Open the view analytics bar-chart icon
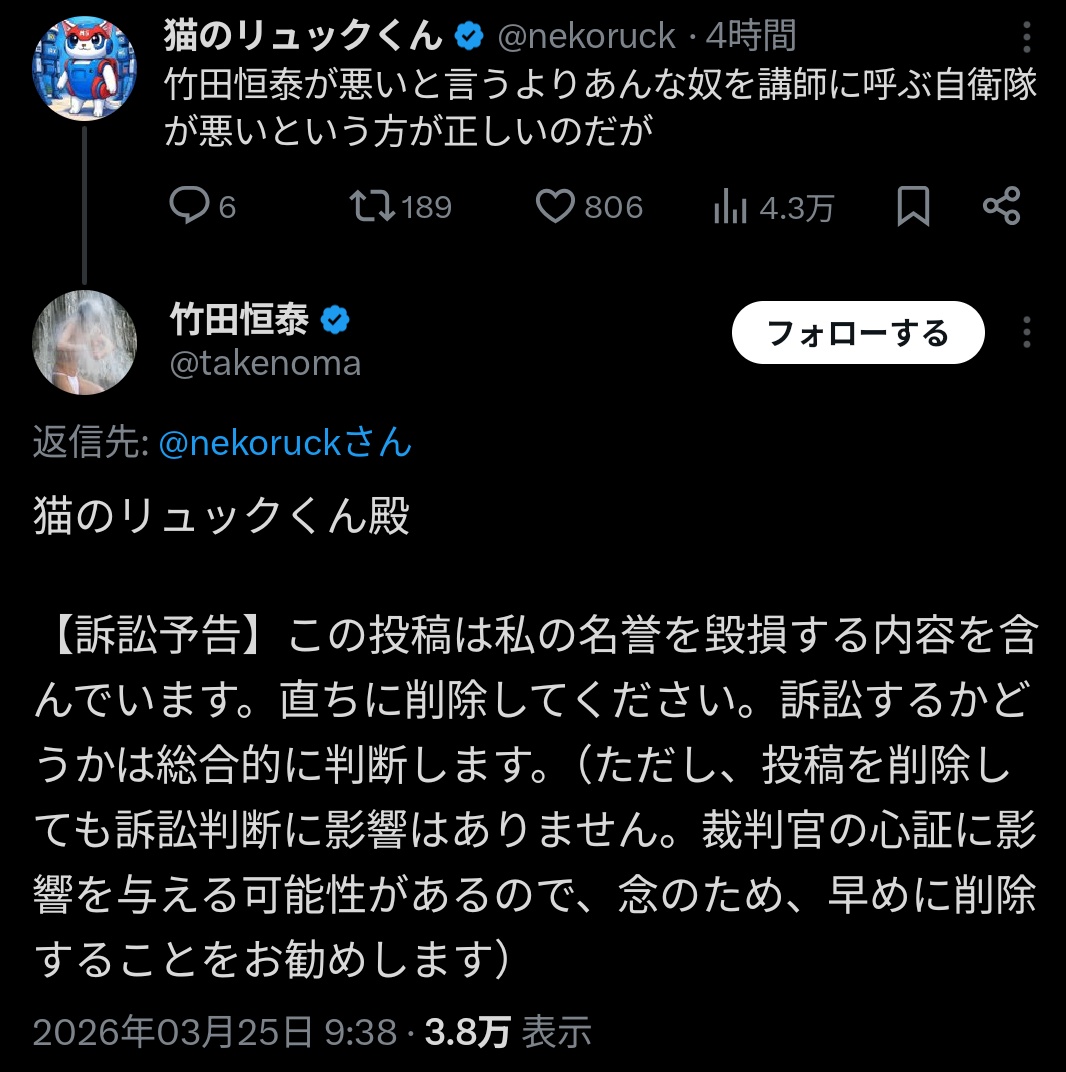 731,207
